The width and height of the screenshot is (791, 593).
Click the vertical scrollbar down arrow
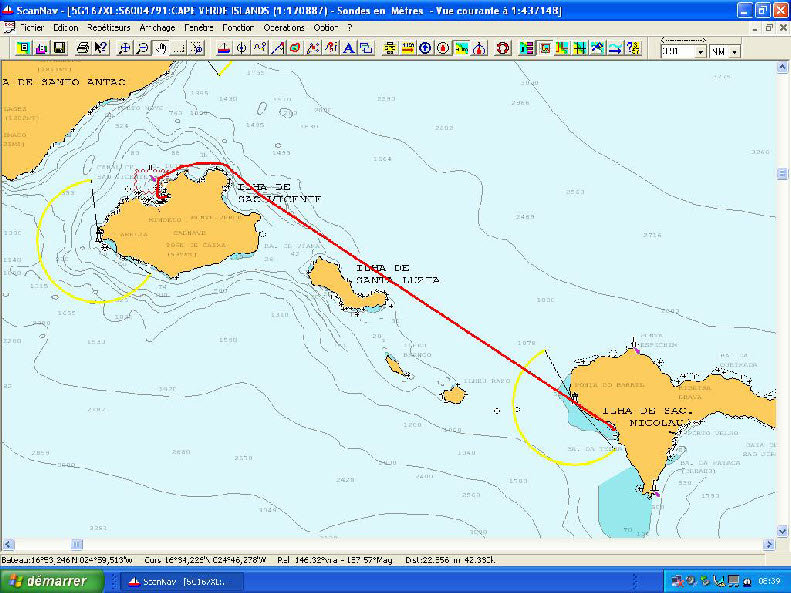pos(783,530)
